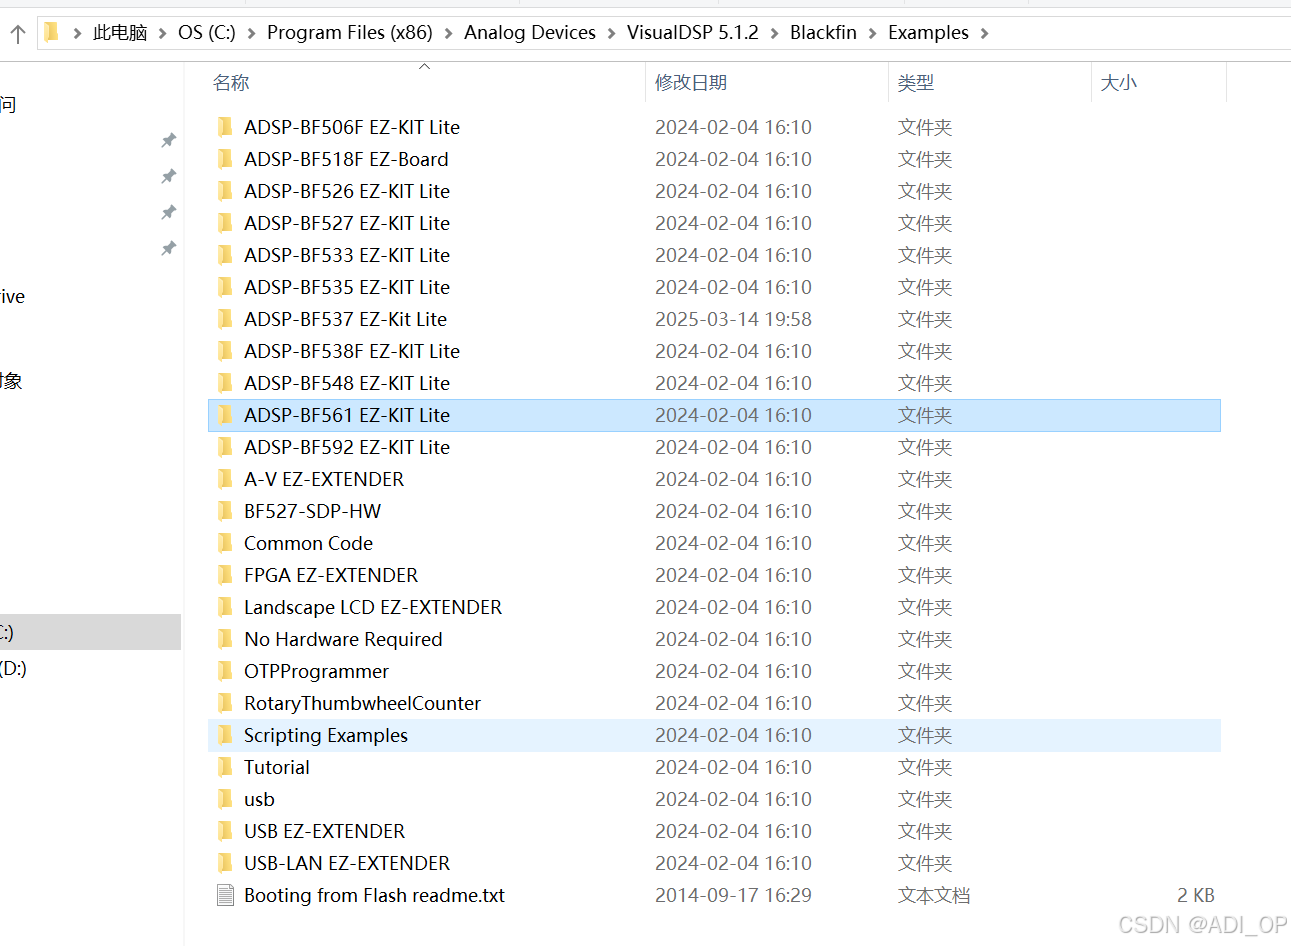Click the 2014-09-17 16:29 date cell
This screenshot has width=1291, height=946.
[x=733, y=895]
